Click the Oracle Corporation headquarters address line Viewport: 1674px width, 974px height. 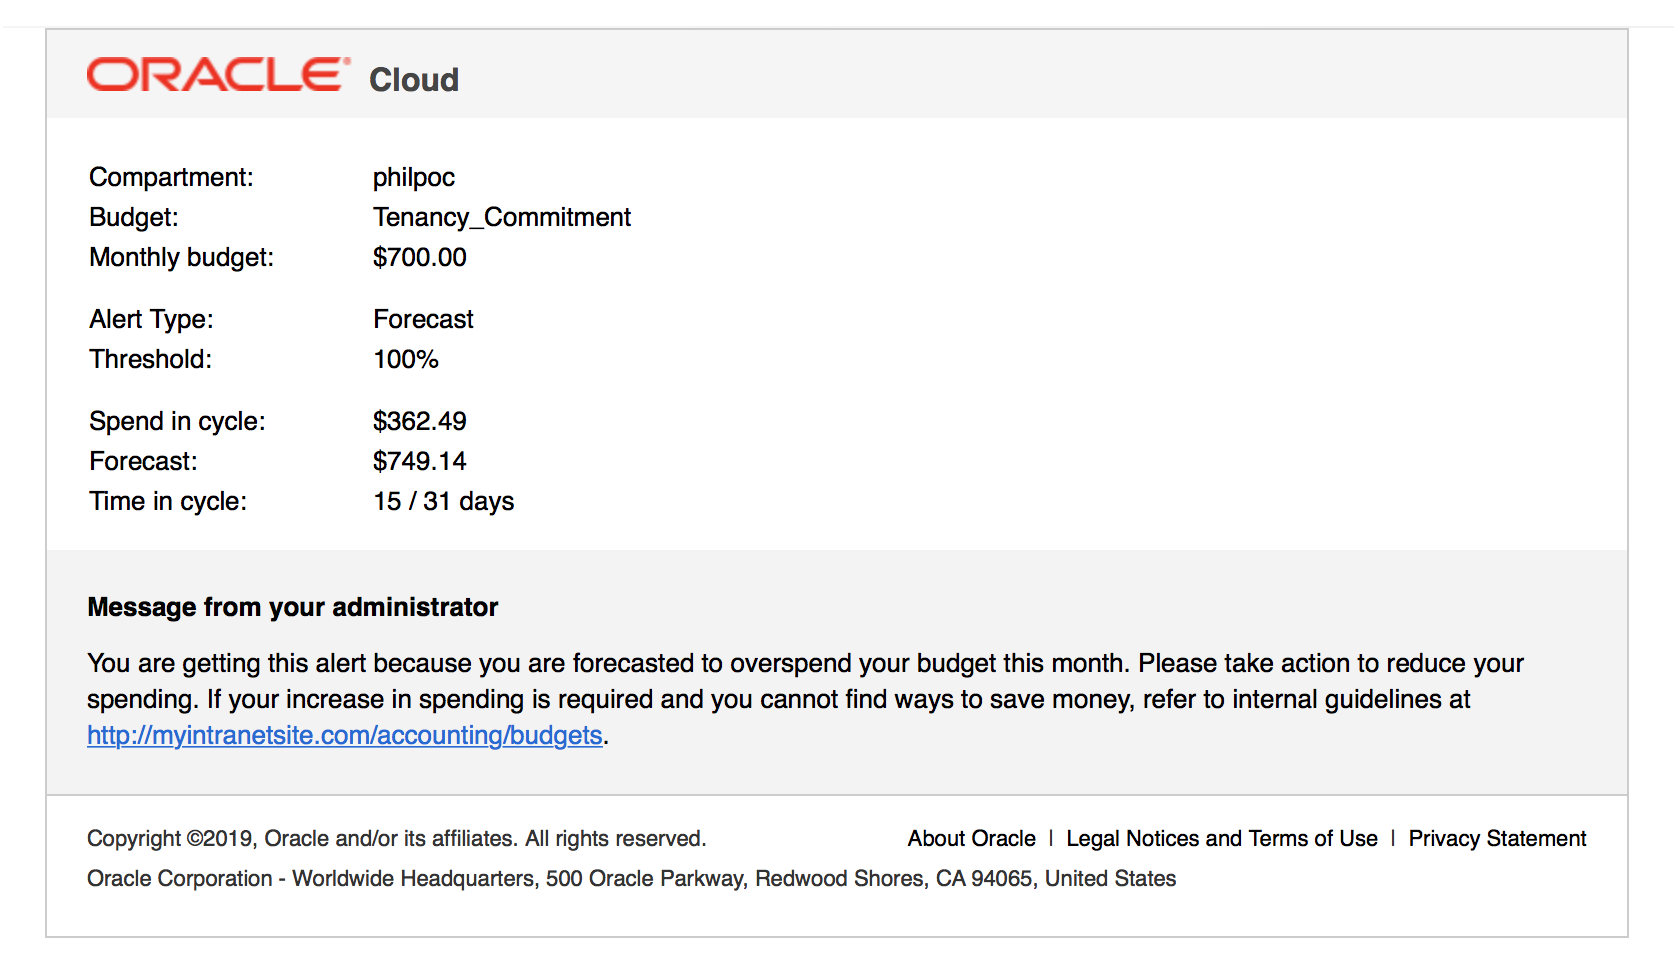coord(632,878)
